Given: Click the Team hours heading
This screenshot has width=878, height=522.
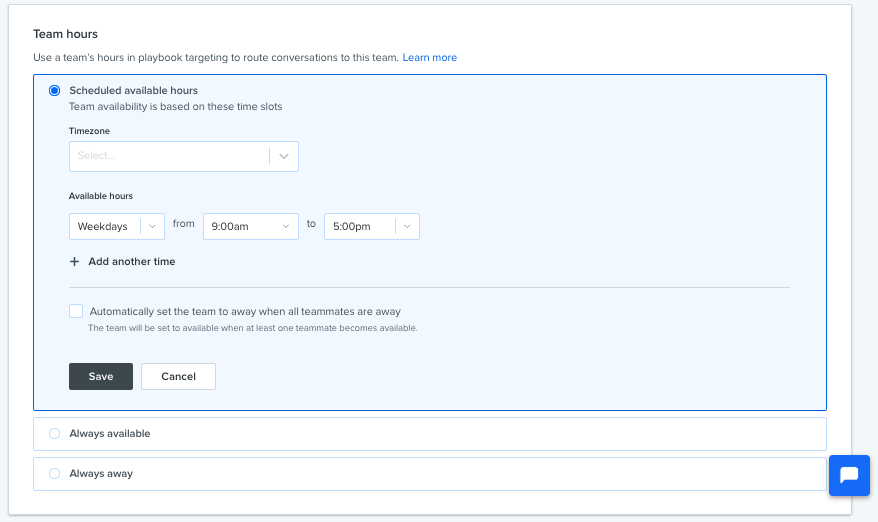Looking at the screenshot, I should 65,34.
